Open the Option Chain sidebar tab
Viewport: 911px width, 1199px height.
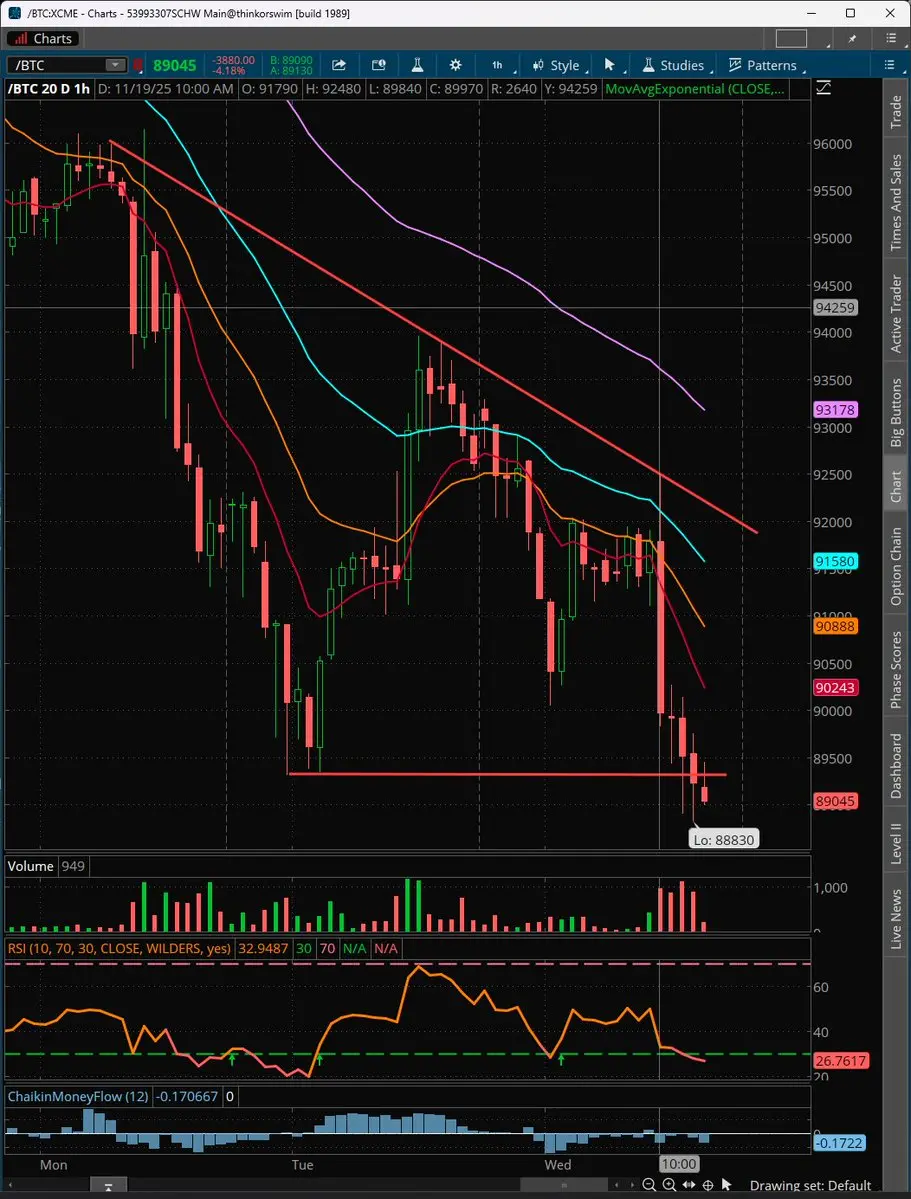point(896,567)
